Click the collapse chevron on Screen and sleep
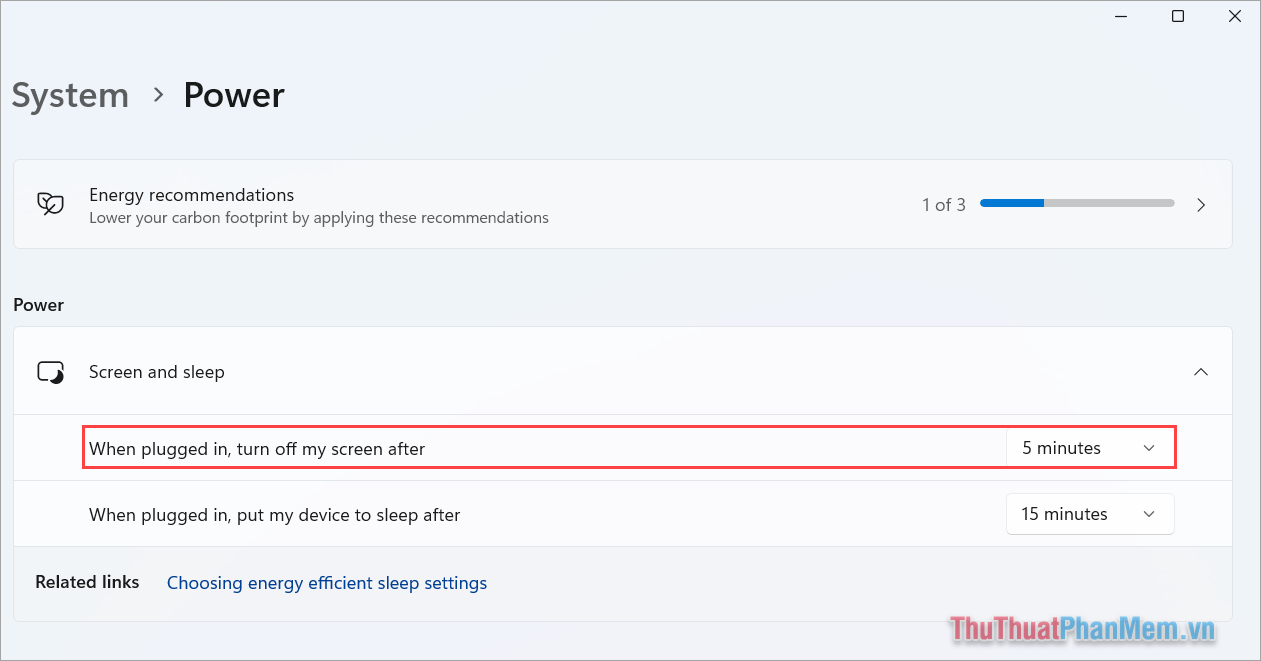 [x=1200, y=371]
